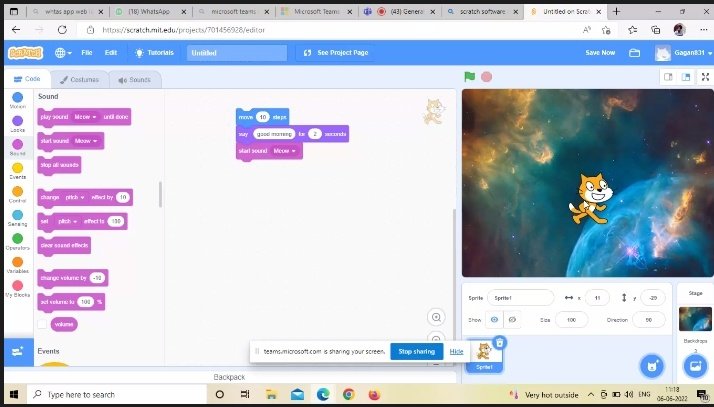Switch to the Code tab
The image size is (714, 407).
[27, 79]
